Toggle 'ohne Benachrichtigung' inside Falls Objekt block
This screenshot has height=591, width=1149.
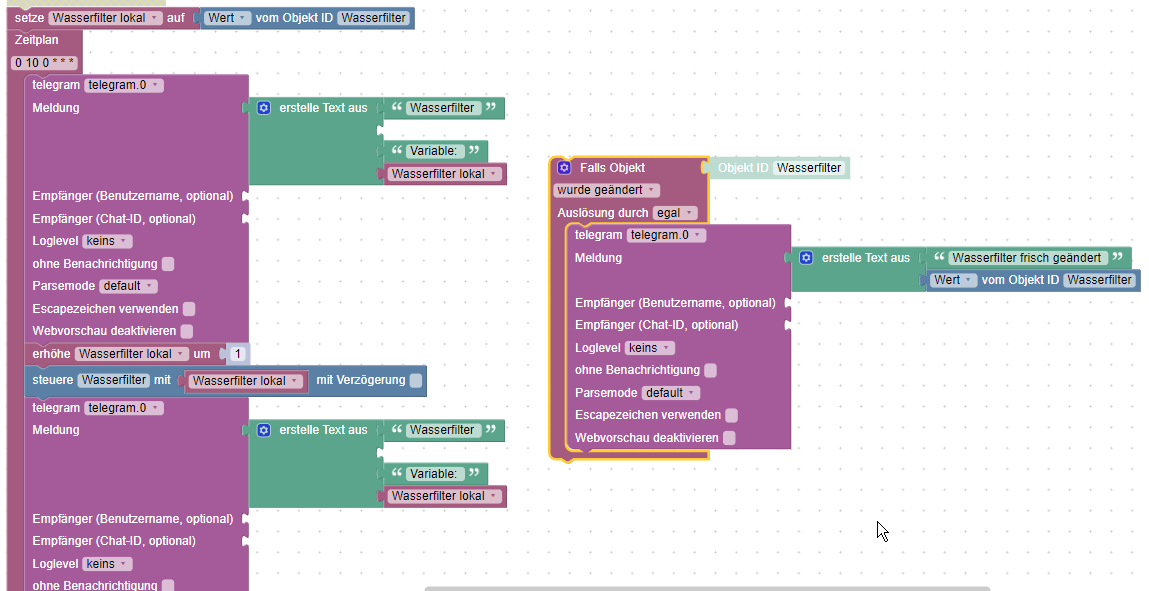click(x=710, y=371)
